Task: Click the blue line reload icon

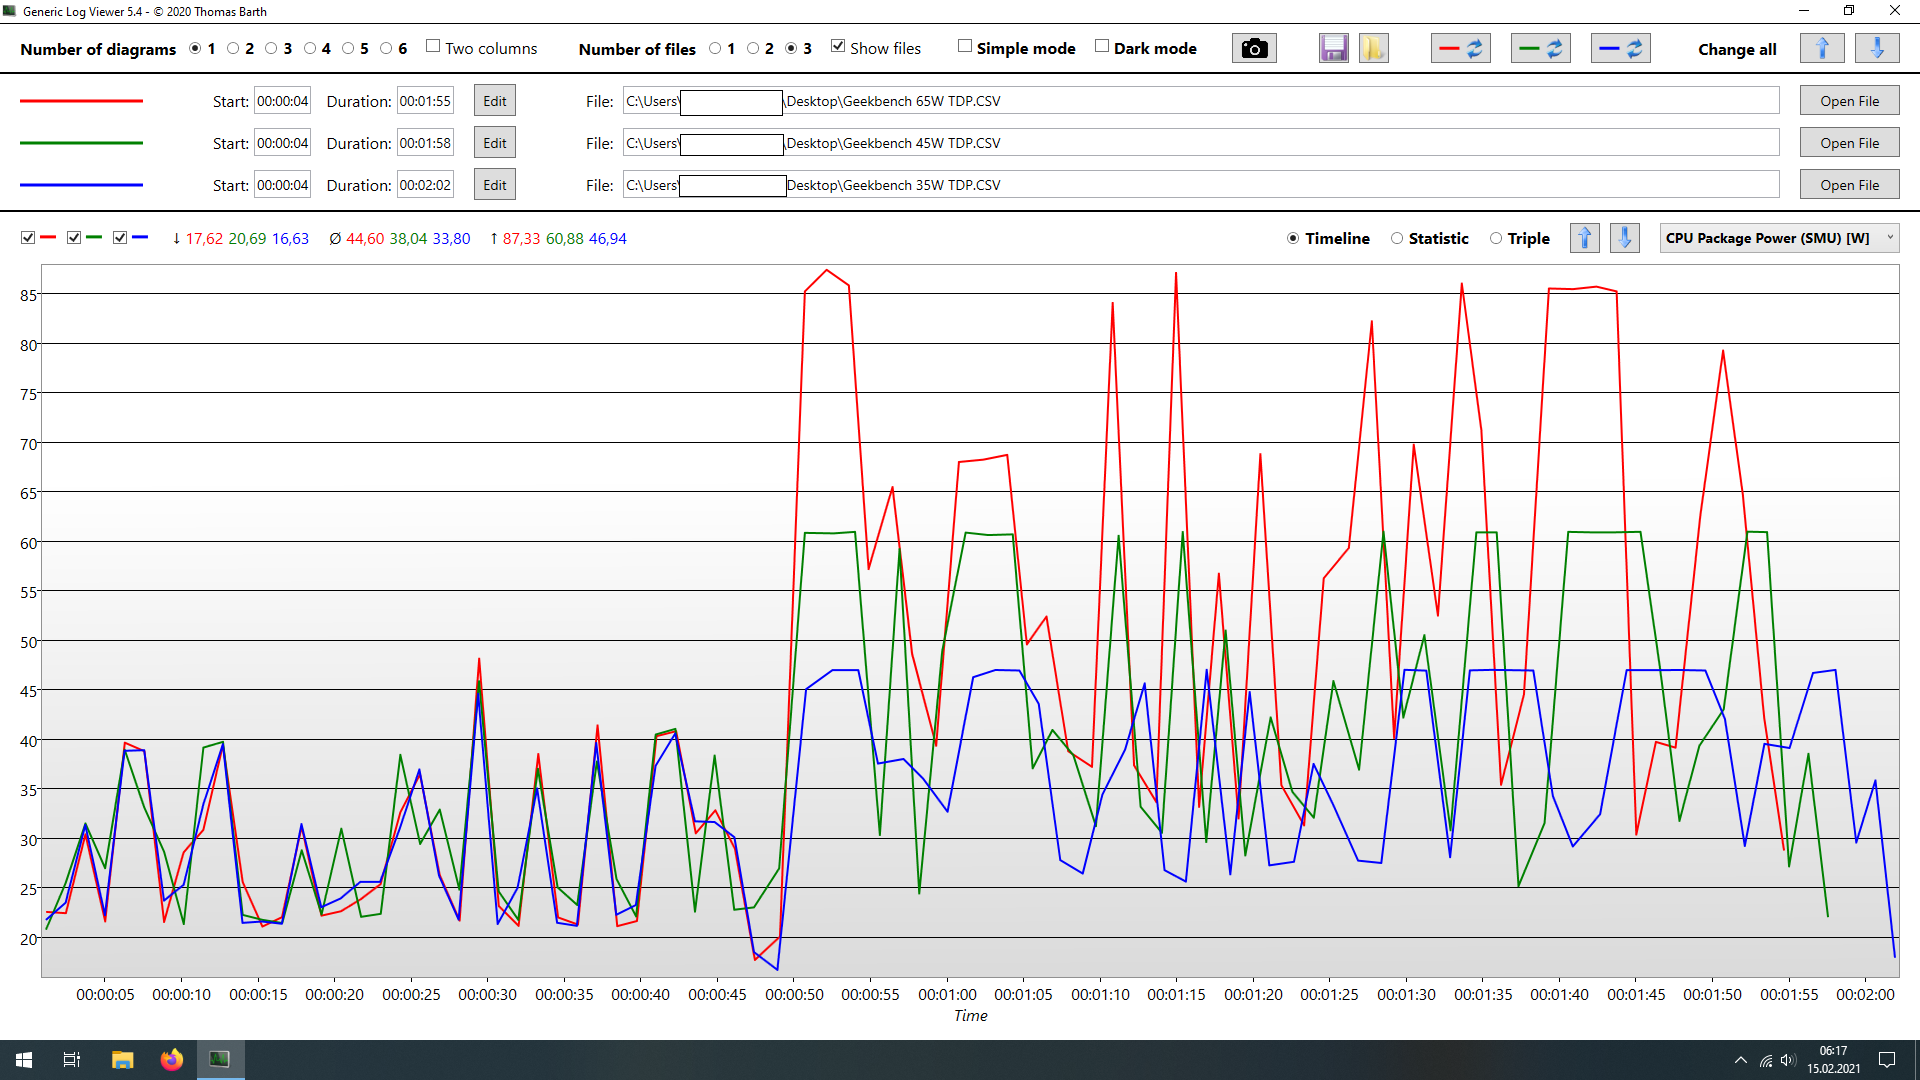Action: [x=1620, y=48]
